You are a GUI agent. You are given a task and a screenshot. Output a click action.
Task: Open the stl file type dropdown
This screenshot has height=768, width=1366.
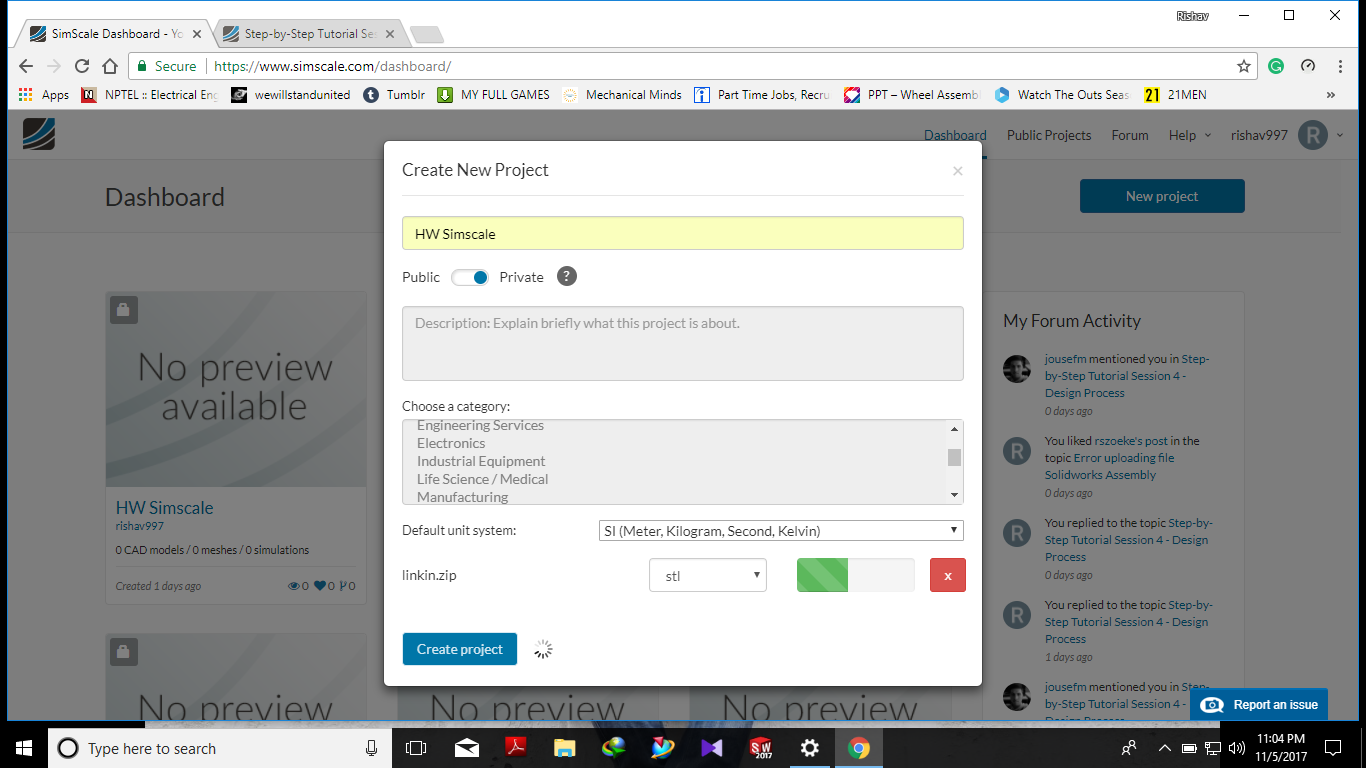pyautogui.click(x=708, y=575)
